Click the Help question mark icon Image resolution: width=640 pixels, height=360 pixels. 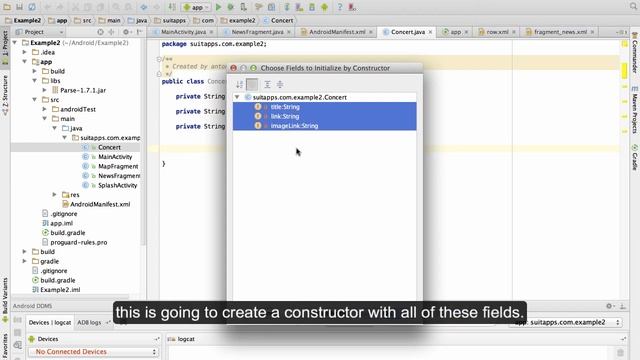(339, 7)
